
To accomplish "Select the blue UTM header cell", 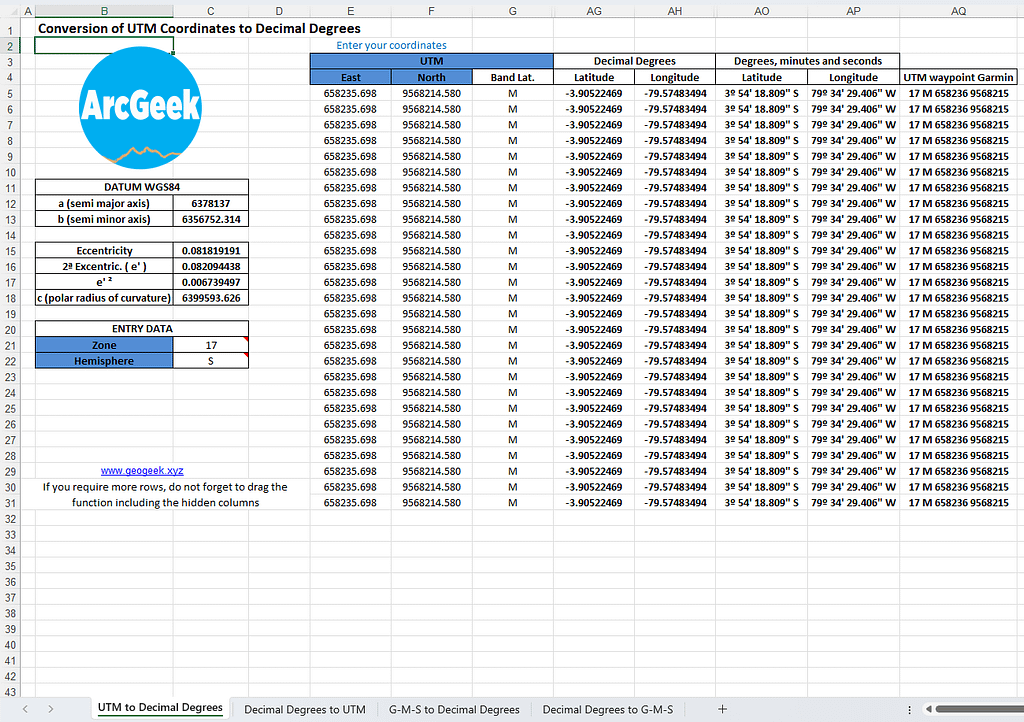I will [x=432, y=61].
